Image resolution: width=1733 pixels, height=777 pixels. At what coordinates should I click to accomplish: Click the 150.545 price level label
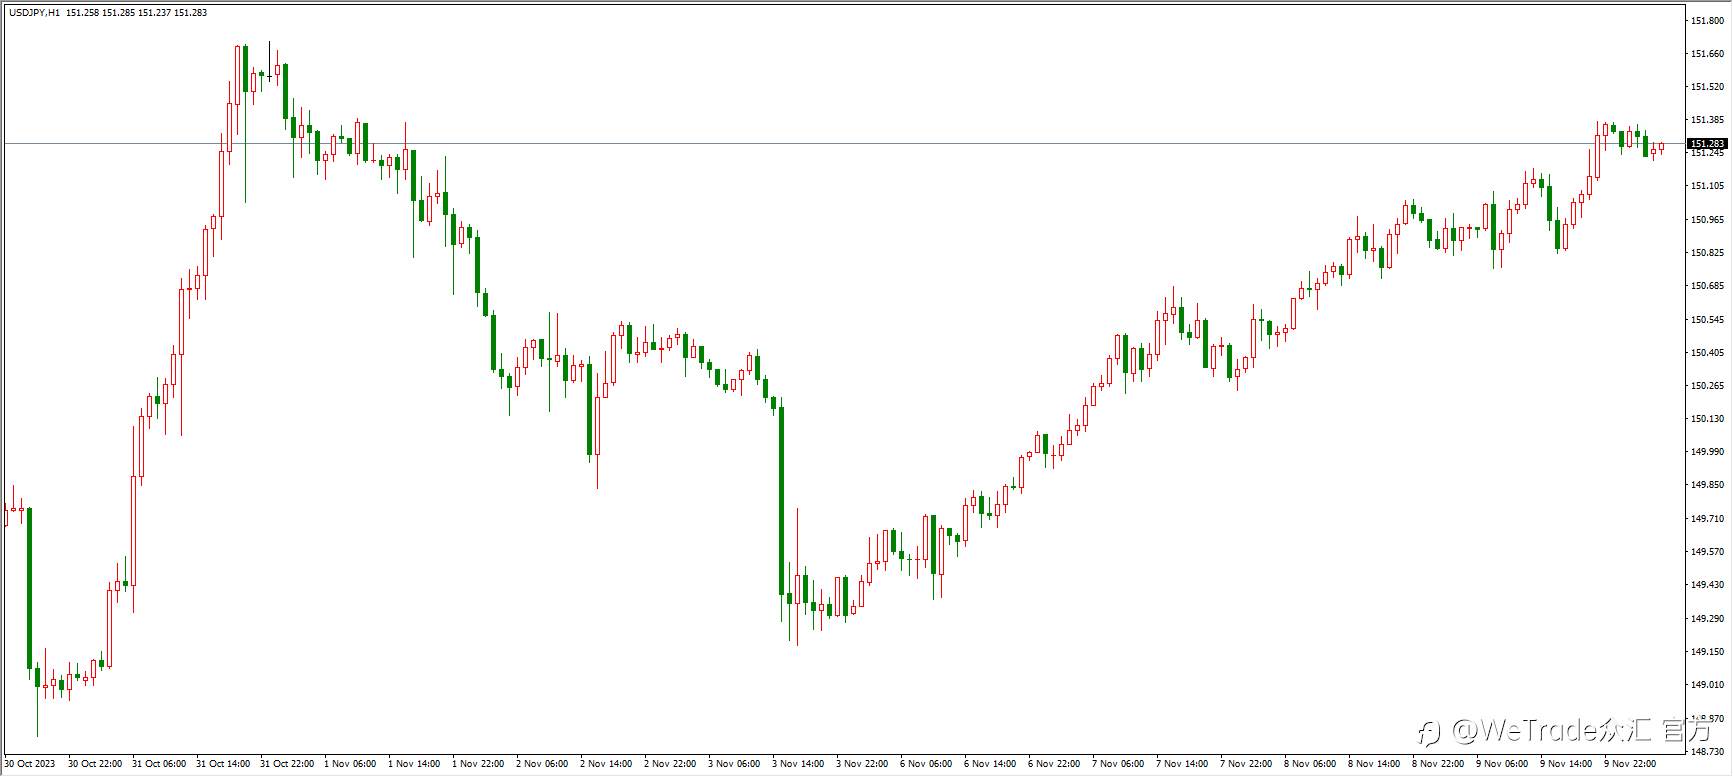pos(1707,320)
